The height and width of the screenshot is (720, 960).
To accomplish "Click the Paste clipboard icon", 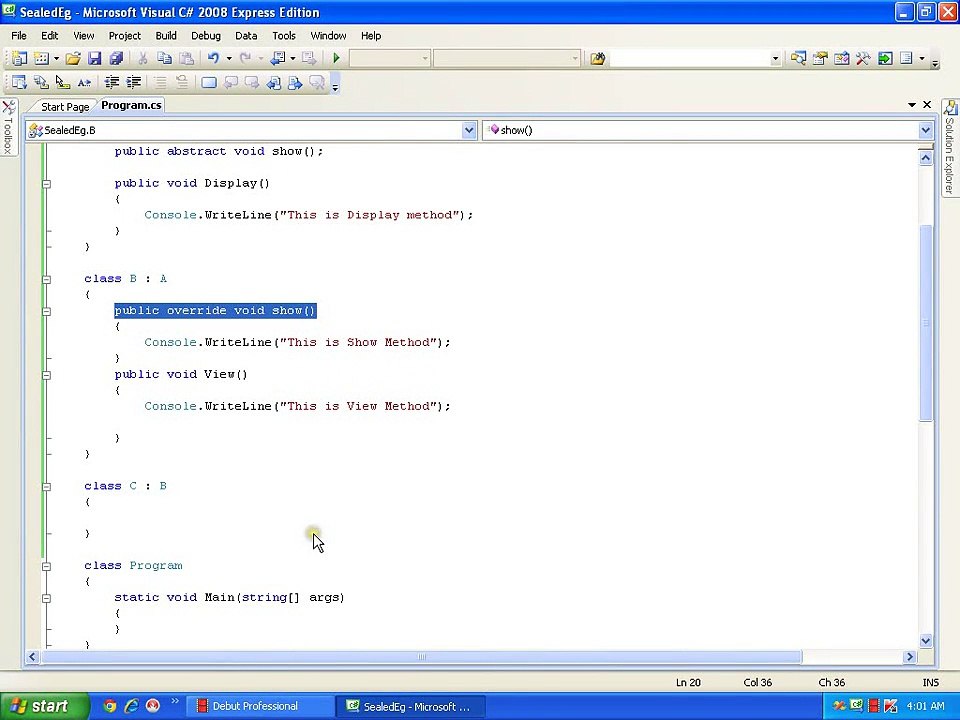I will [x=186, y=58].
